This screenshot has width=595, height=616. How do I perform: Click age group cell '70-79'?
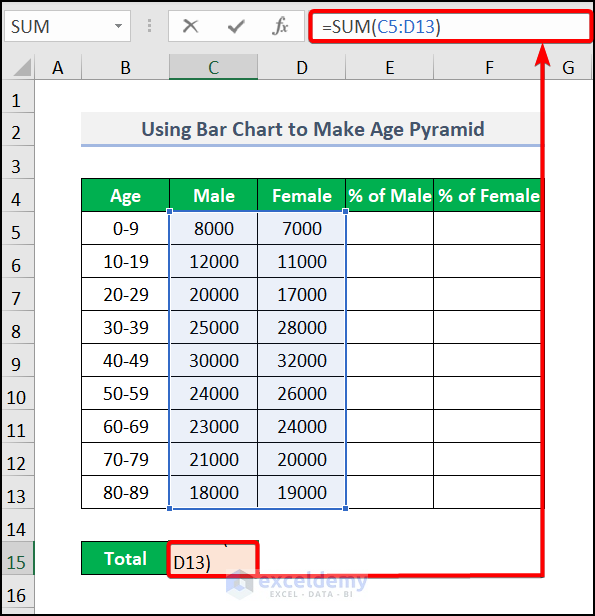[x=125, y=459]
